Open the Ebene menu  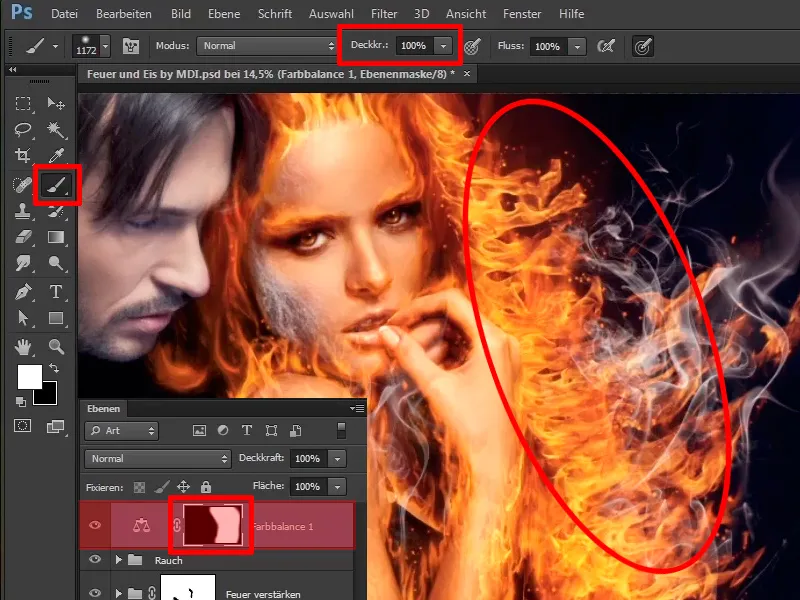click(x=223, y=14)
